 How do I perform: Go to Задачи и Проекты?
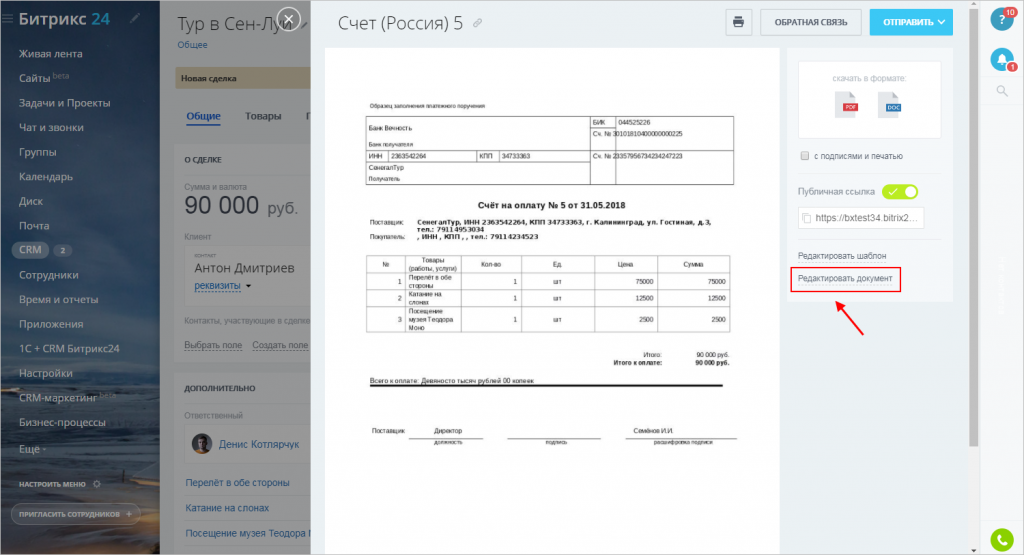[65, 103]
